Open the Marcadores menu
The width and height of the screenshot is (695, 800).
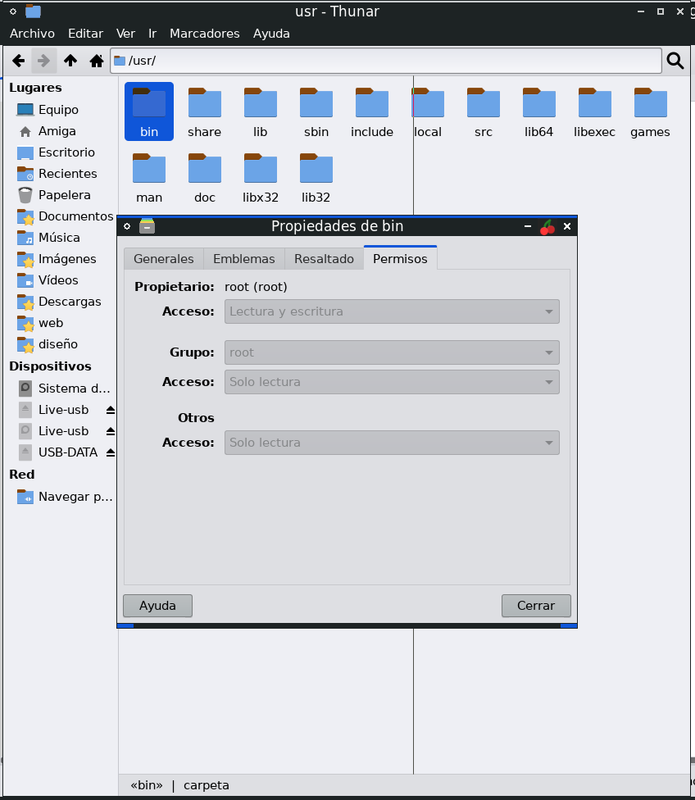click(x=205, y=34)
